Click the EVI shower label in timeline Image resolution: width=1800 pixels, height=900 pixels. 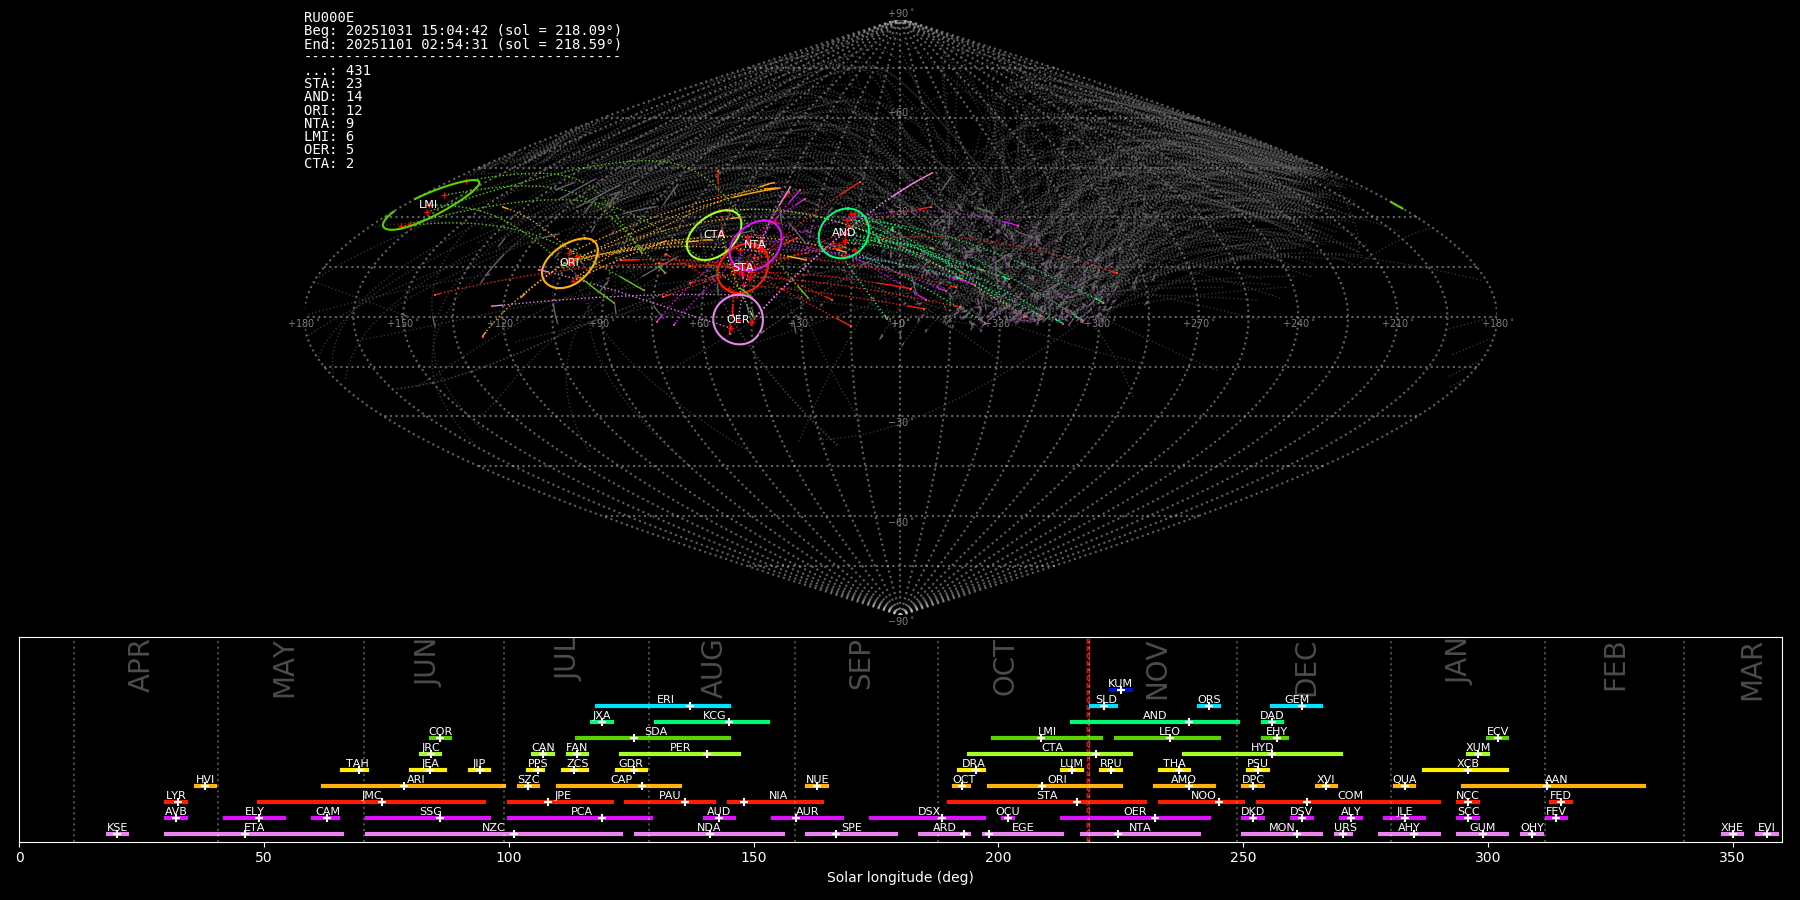point(1766,828)
